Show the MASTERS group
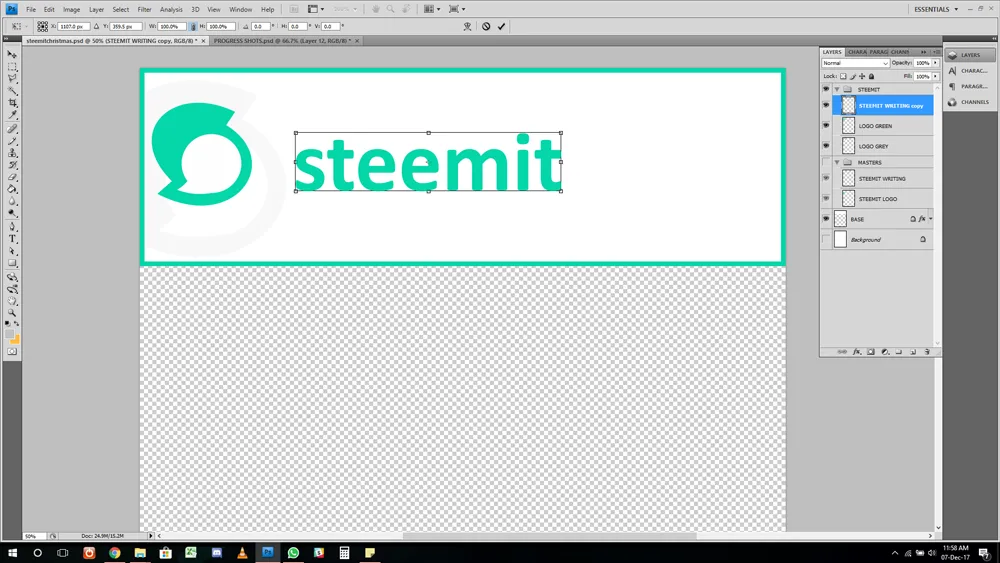The width and height of the screenshot is (1000, 563). (x=826, y=163)
